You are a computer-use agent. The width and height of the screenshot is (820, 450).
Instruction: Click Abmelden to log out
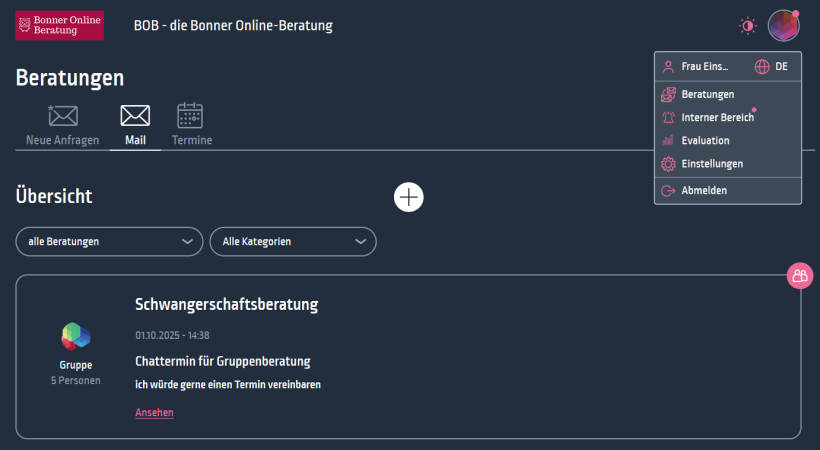[x=703, y=190]
